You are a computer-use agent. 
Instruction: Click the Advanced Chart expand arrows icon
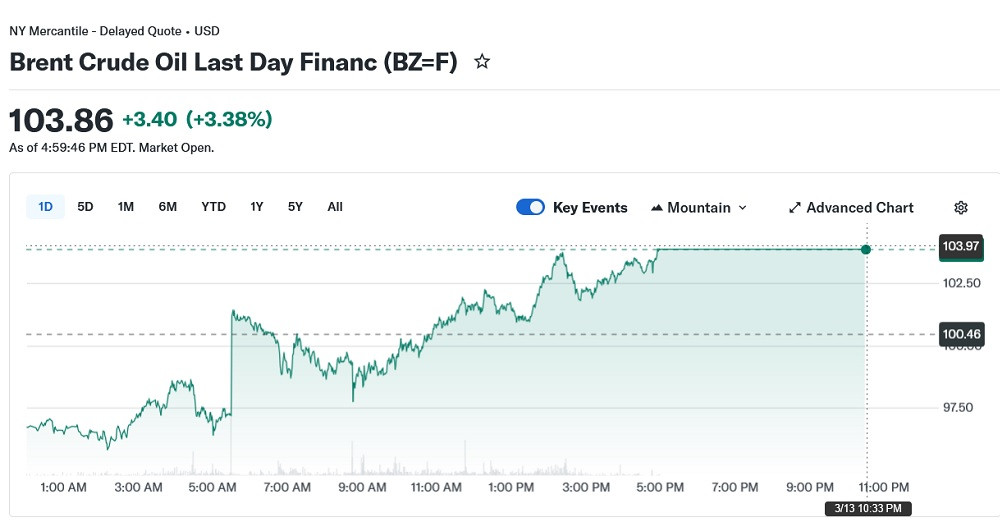pyautogui.click(x=795, y=208)
